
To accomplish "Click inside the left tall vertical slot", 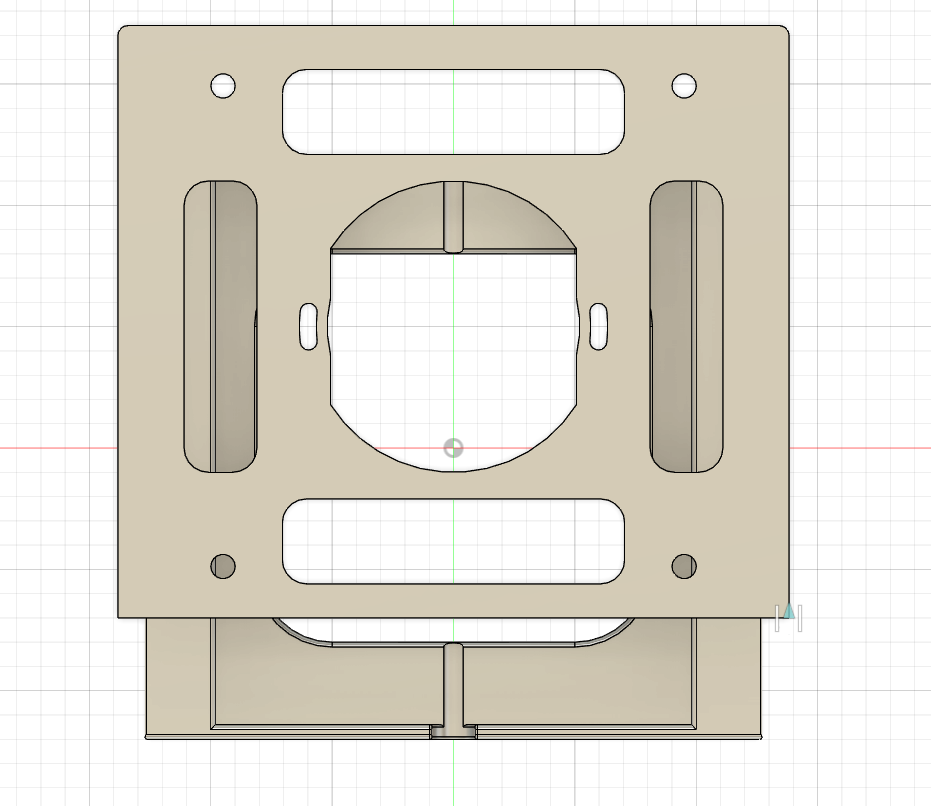I will point(220,327).
